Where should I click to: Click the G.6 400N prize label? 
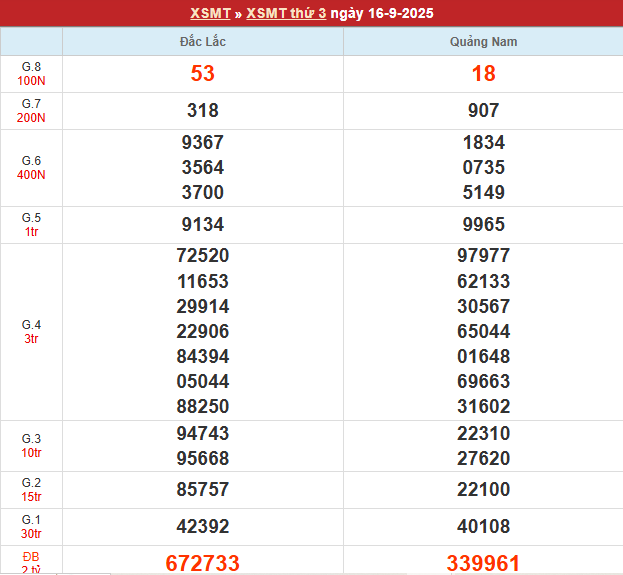pyautogui.click(x=31, y=168)
